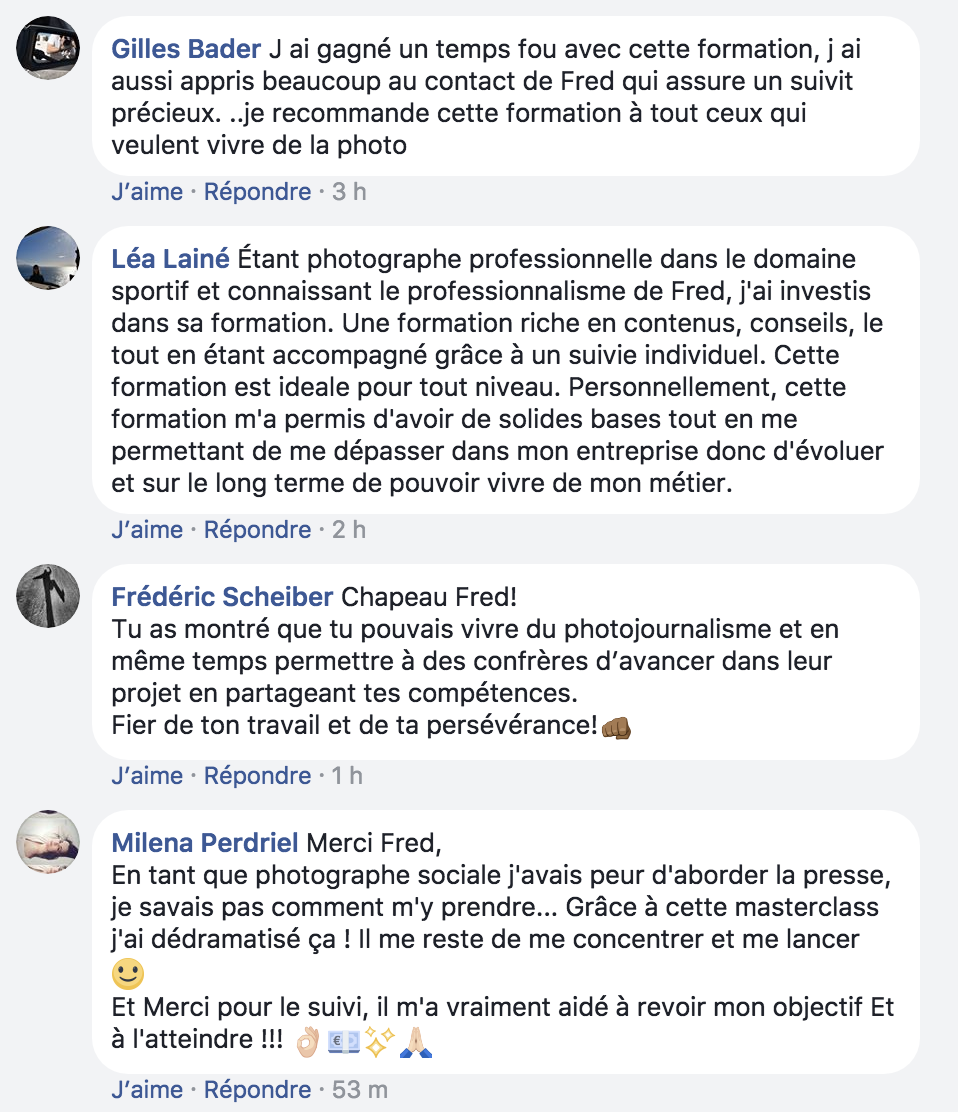Open Léa Lainé's profile name link
The width and height of the screenshot is (958, 1112).
[x=170, y=259]
